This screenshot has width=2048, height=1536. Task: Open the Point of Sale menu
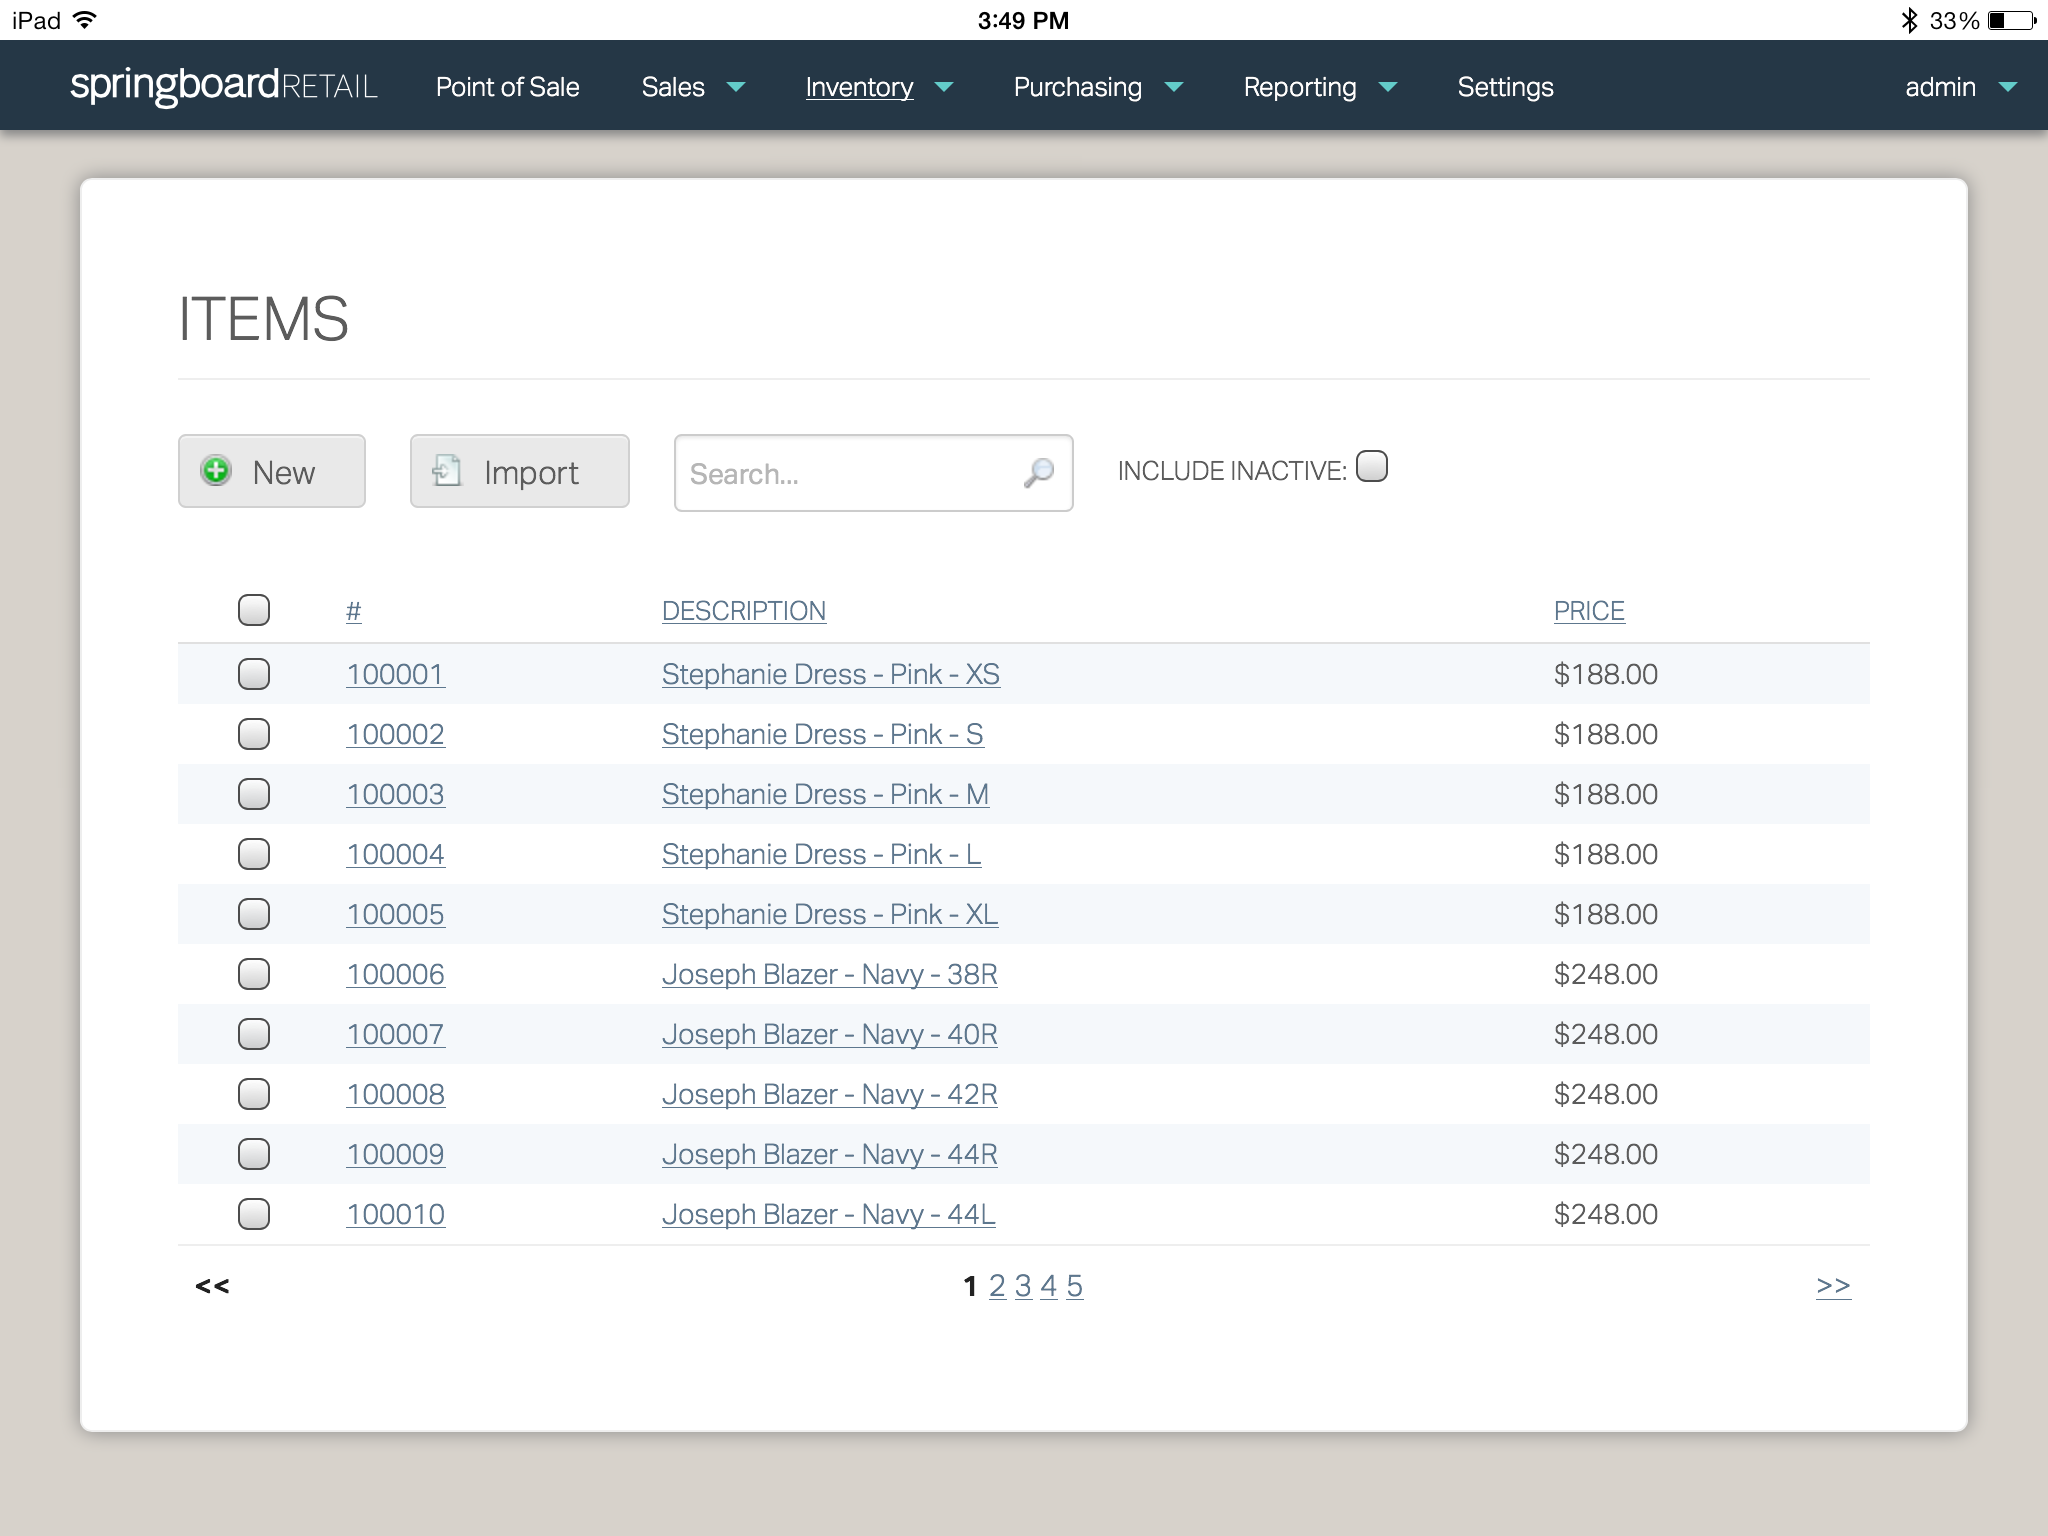tap(507, 87)
